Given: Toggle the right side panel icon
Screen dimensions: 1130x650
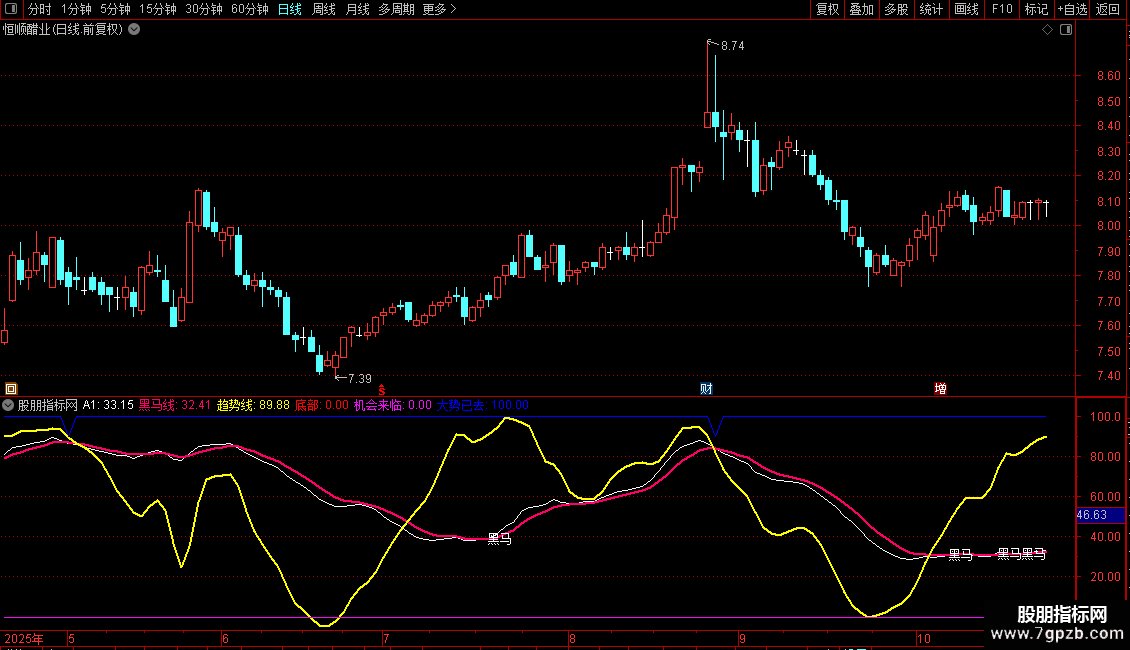Looking at the screenshot, I should coord(1066,30).
